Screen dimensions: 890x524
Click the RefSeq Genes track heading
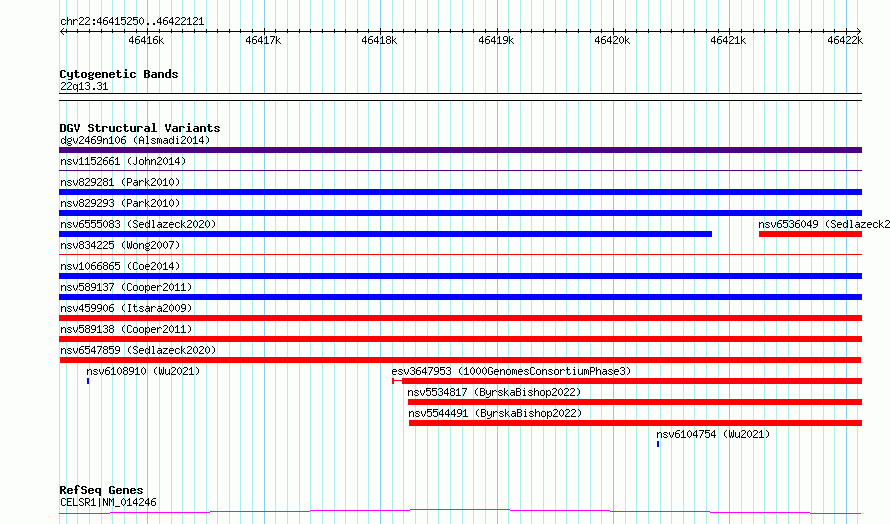101,491
